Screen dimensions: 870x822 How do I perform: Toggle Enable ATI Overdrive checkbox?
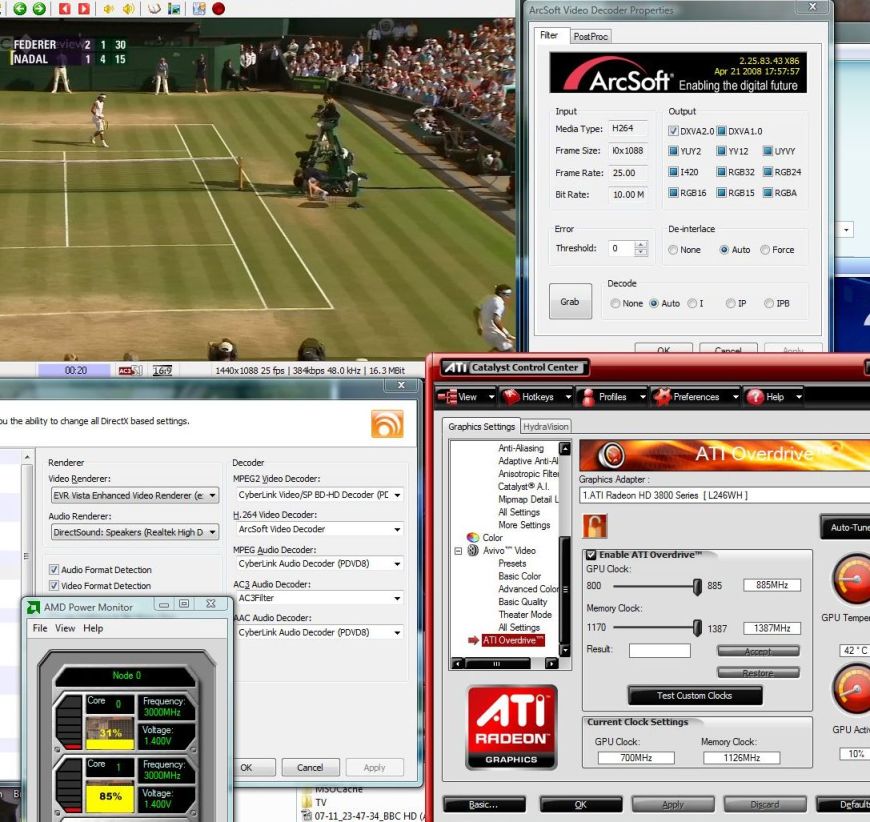tap(591, 554)
